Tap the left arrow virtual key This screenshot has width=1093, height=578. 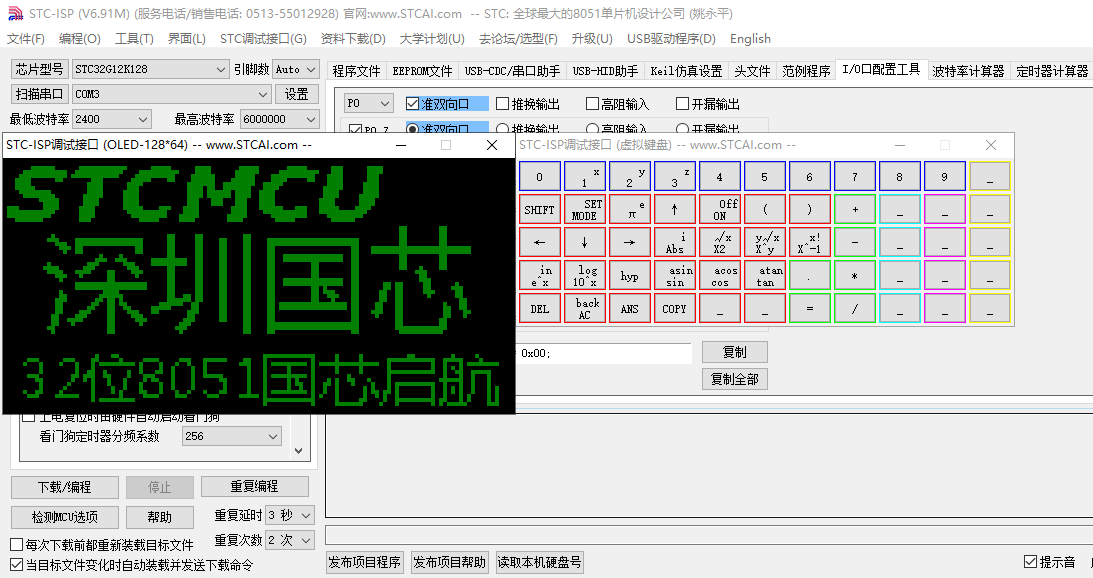(x=540, y=242)
